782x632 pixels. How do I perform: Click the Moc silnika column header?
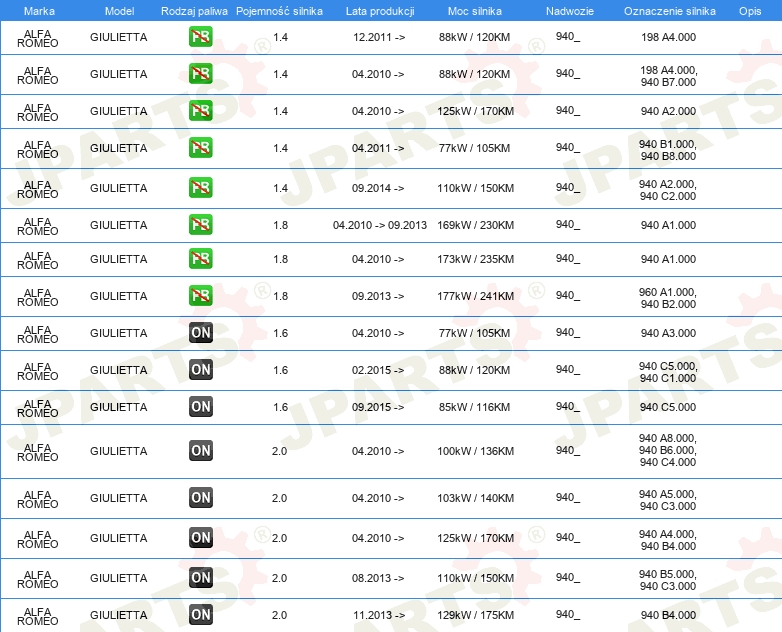tap(475, 11)
